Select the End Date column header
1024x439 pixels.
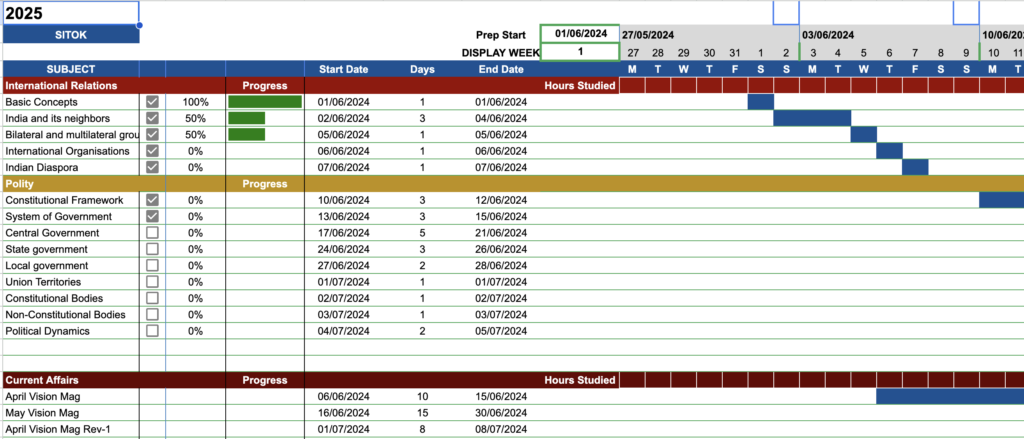coord(501,69)
